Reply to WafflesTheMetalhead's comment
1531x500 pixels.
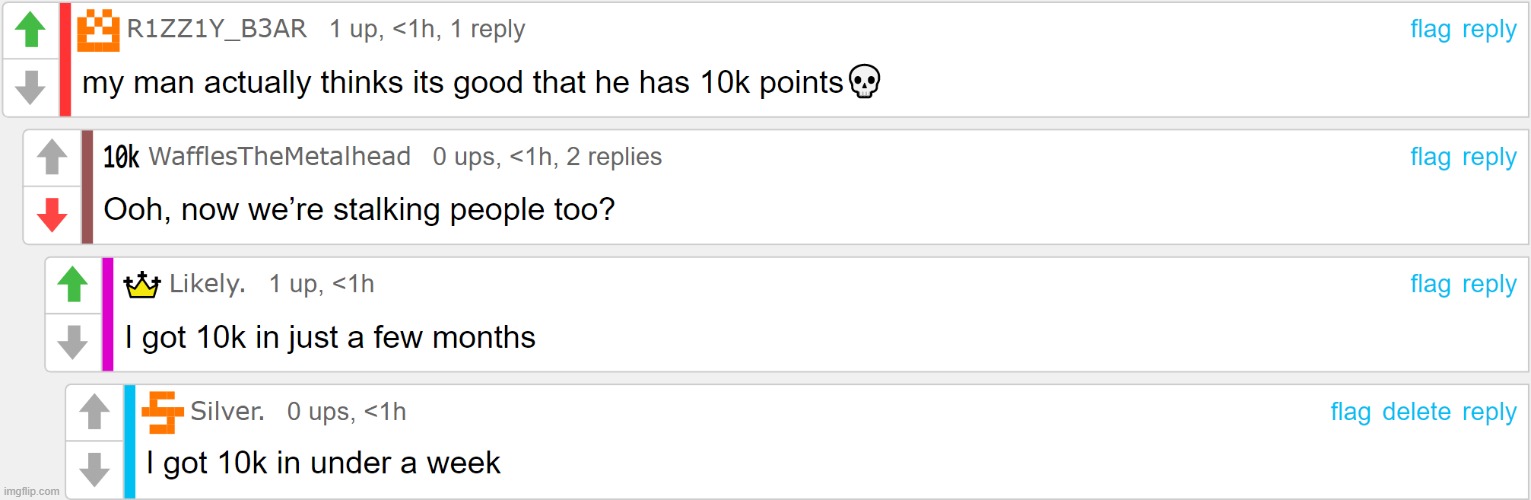pyautogui.click(x=1489, y=157)
